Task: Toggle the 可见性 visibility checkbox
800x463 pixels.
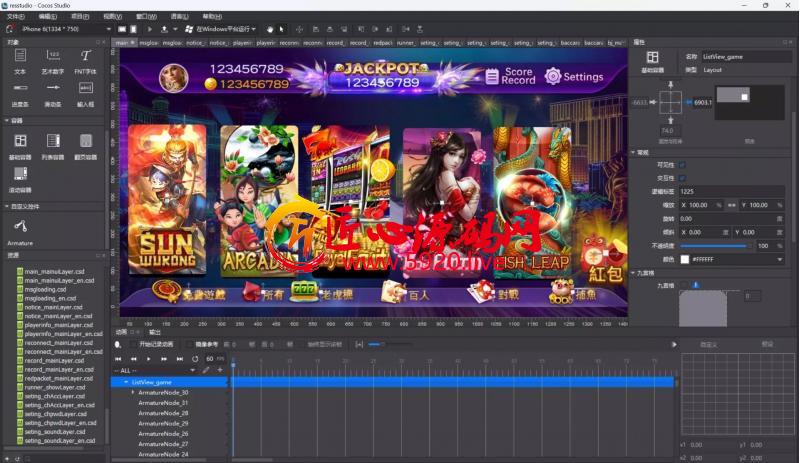Action: point(683,165)
